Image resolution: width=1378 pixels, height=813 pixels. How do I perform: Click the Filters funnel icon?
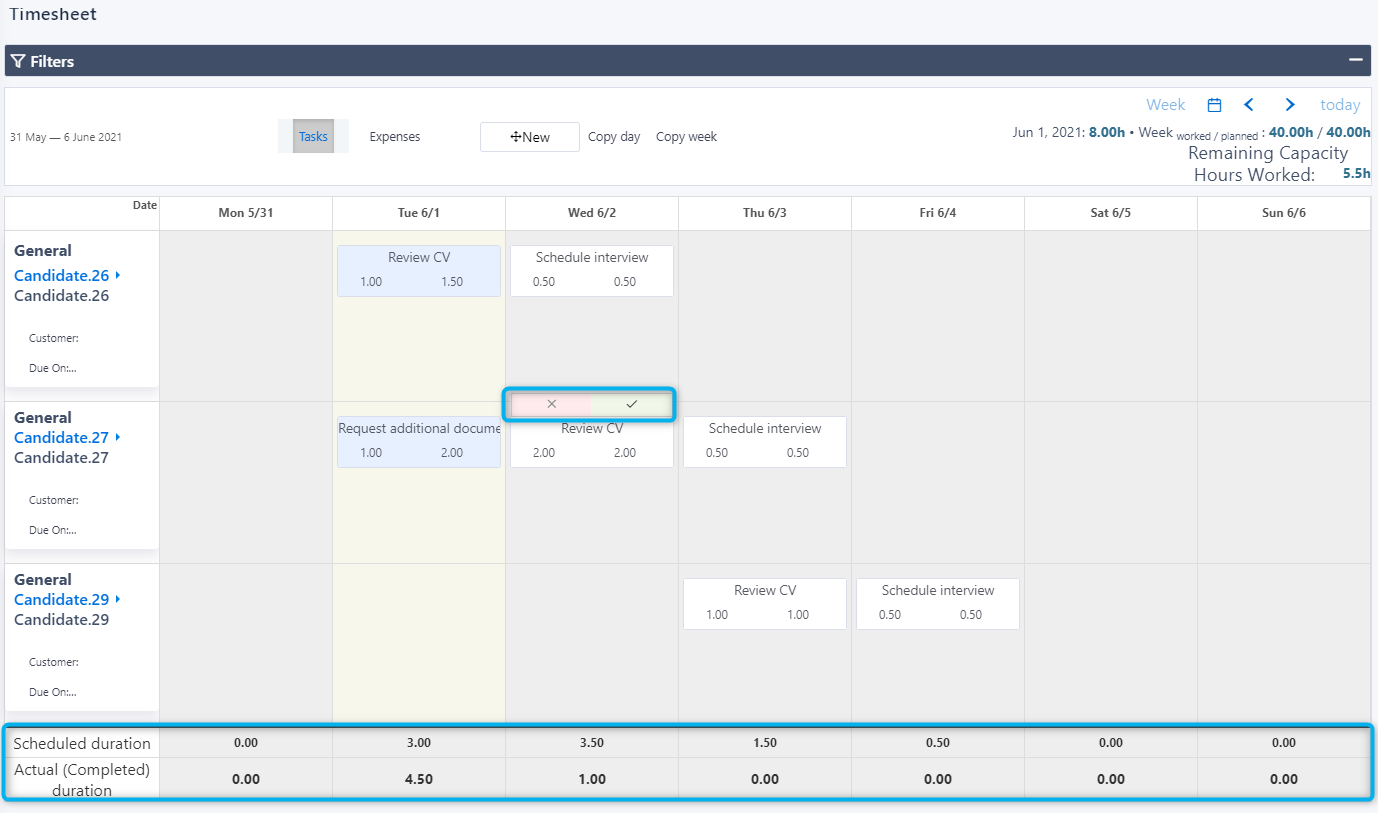(17, 61)
